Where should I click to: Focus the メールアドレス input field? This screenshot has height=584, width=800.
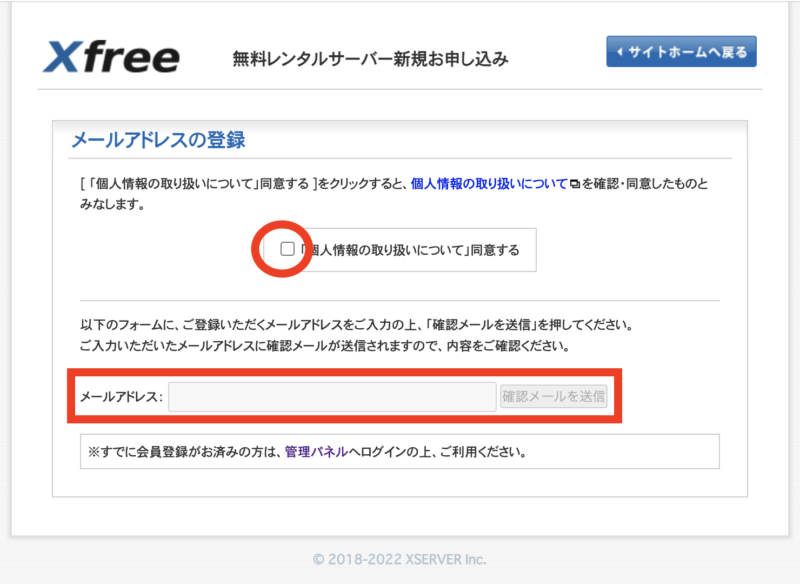(x=332, y=396)
